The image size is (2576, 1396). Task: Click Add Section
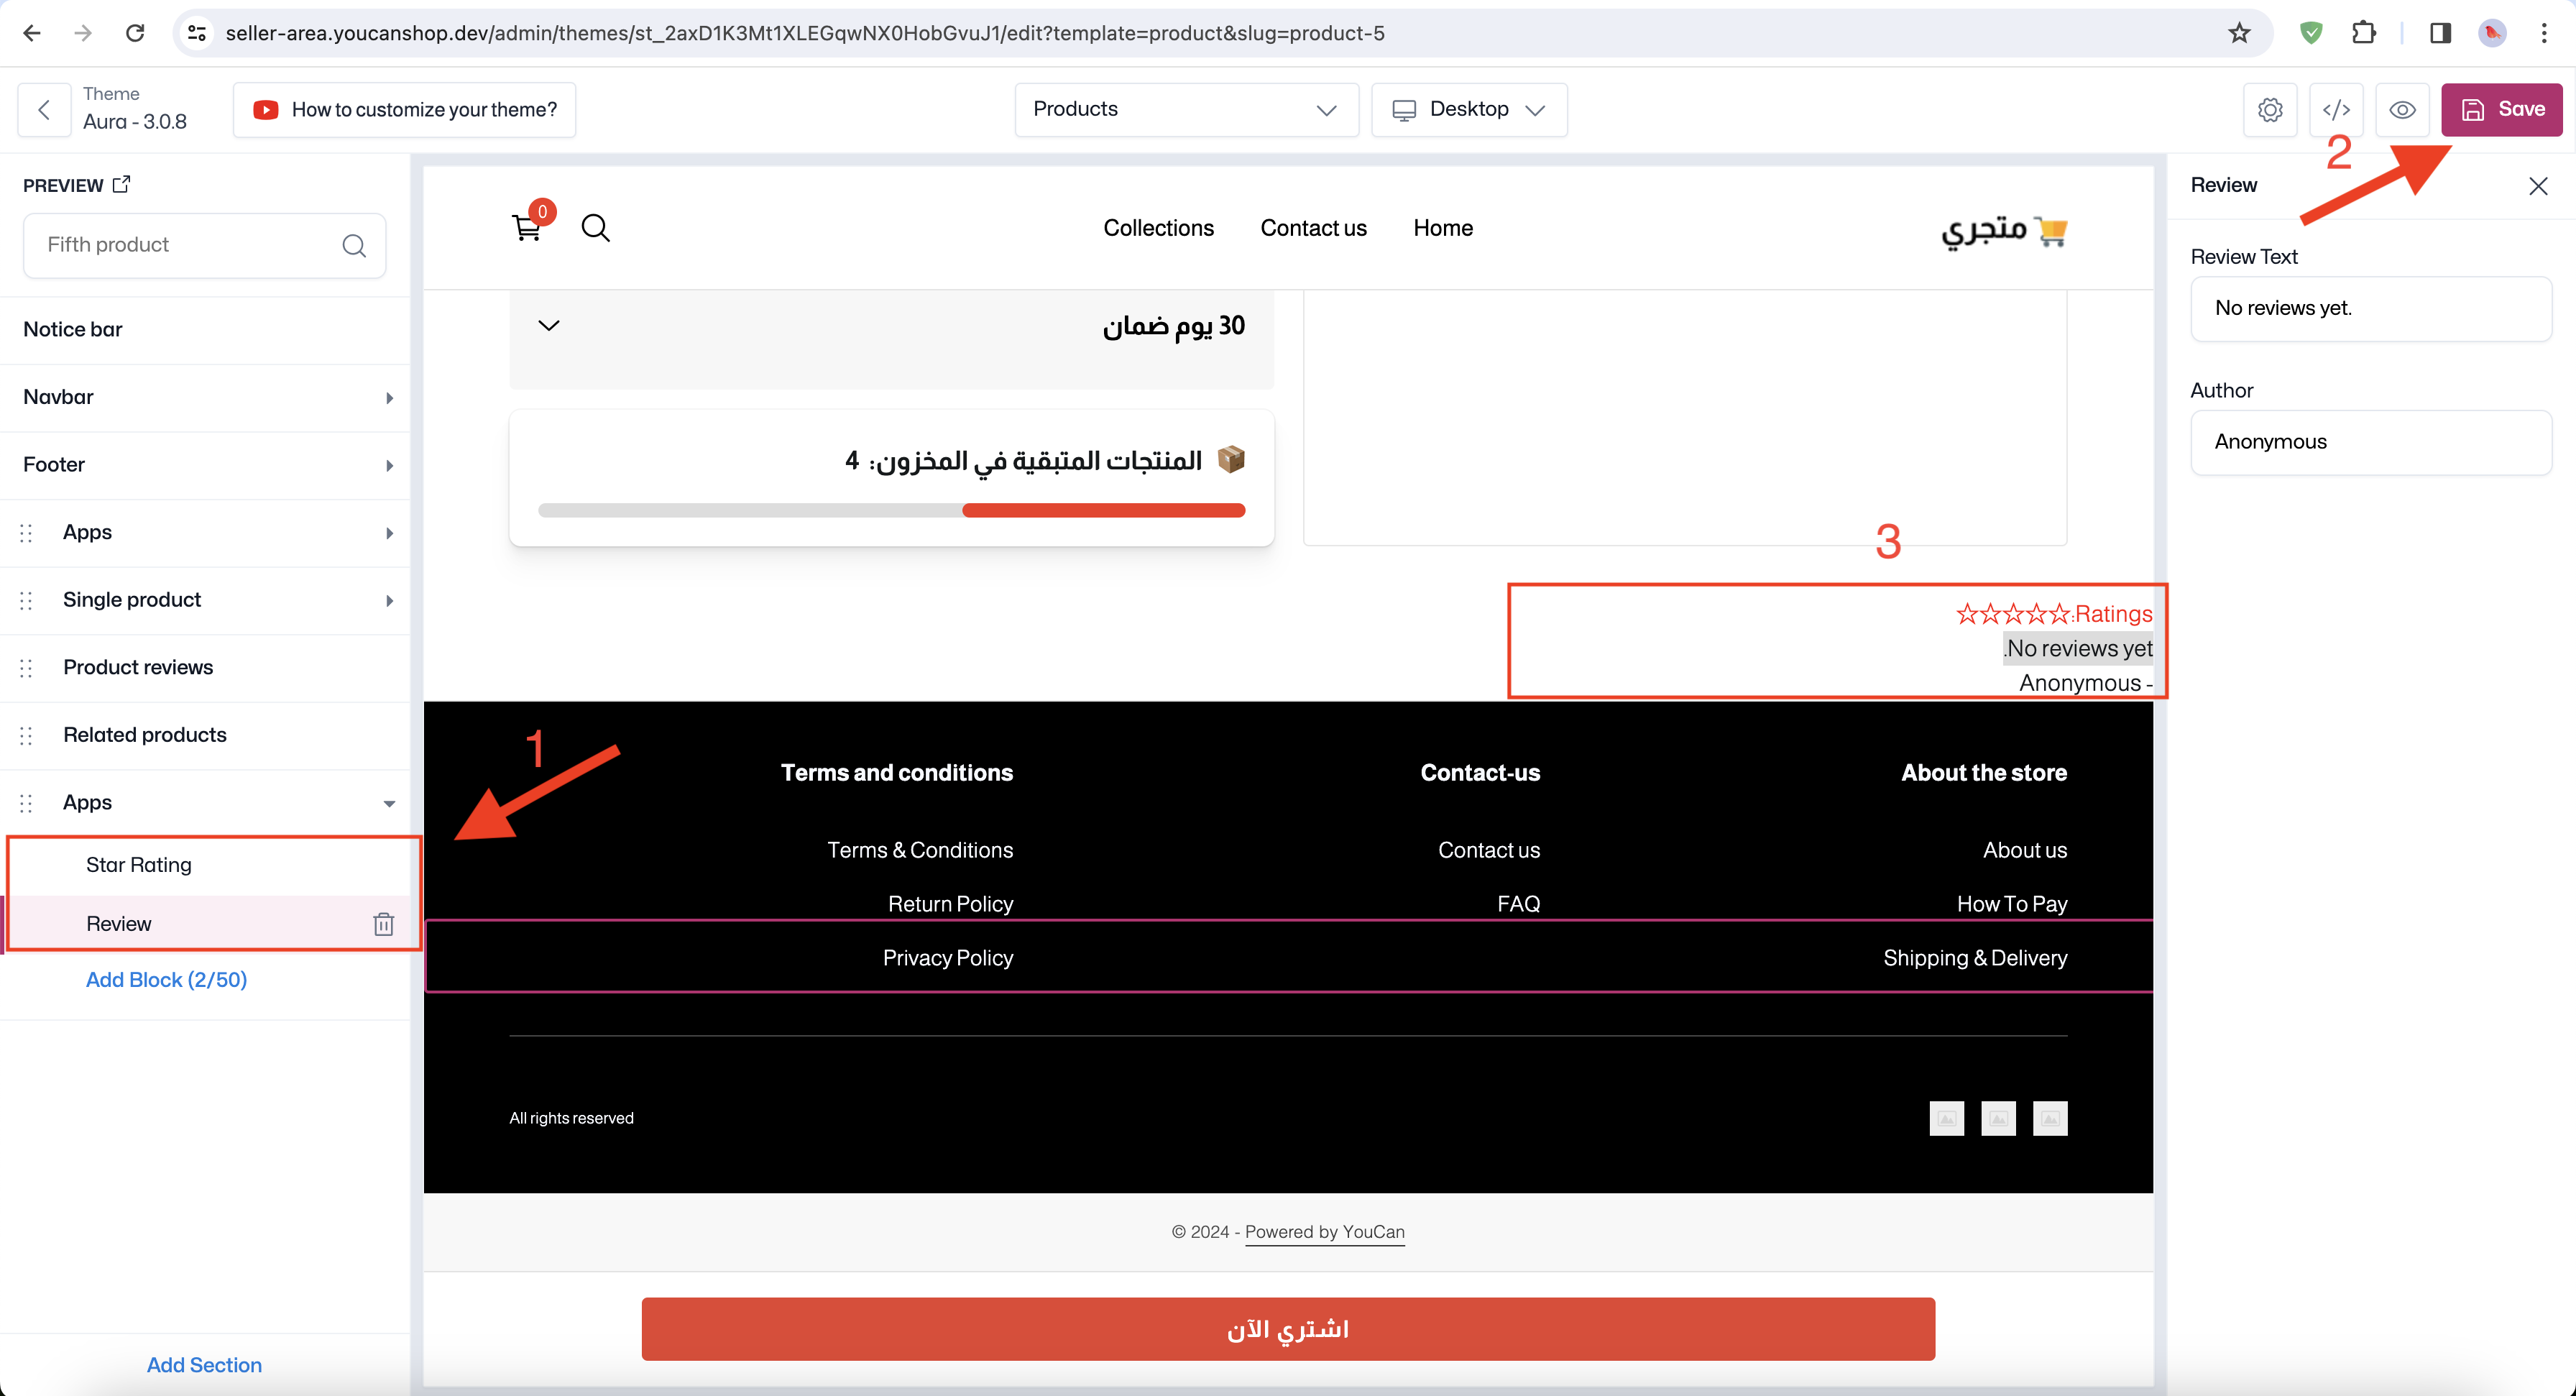[204, 1365]
